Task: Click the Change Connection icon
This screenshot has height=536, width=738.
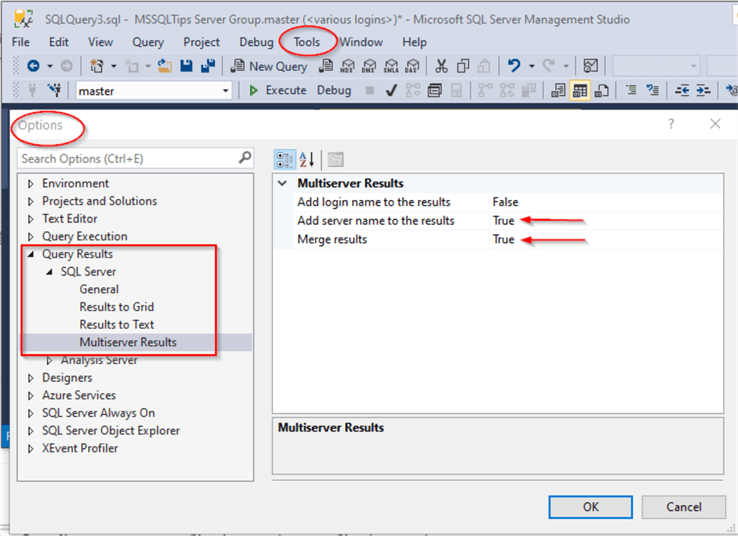Action: coord(55,90)
